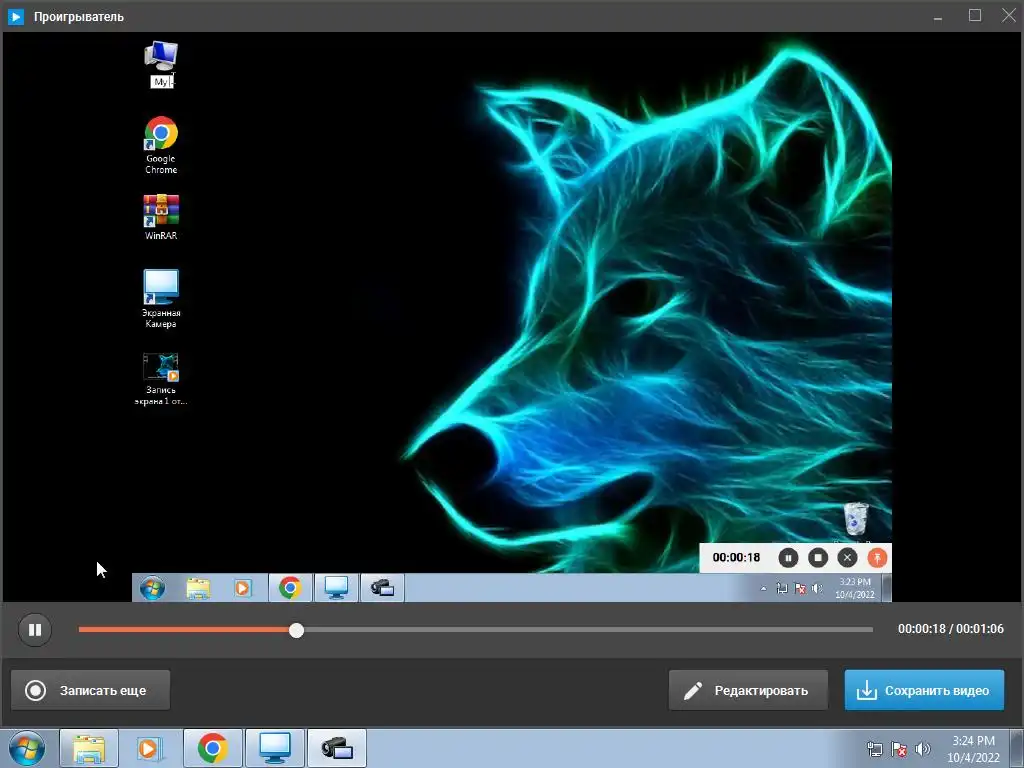The height and width of the screenshot is (768, 1024).
Task: Switch to the camcorder app on bottom taskbar
Action: [x=337, y=748]
